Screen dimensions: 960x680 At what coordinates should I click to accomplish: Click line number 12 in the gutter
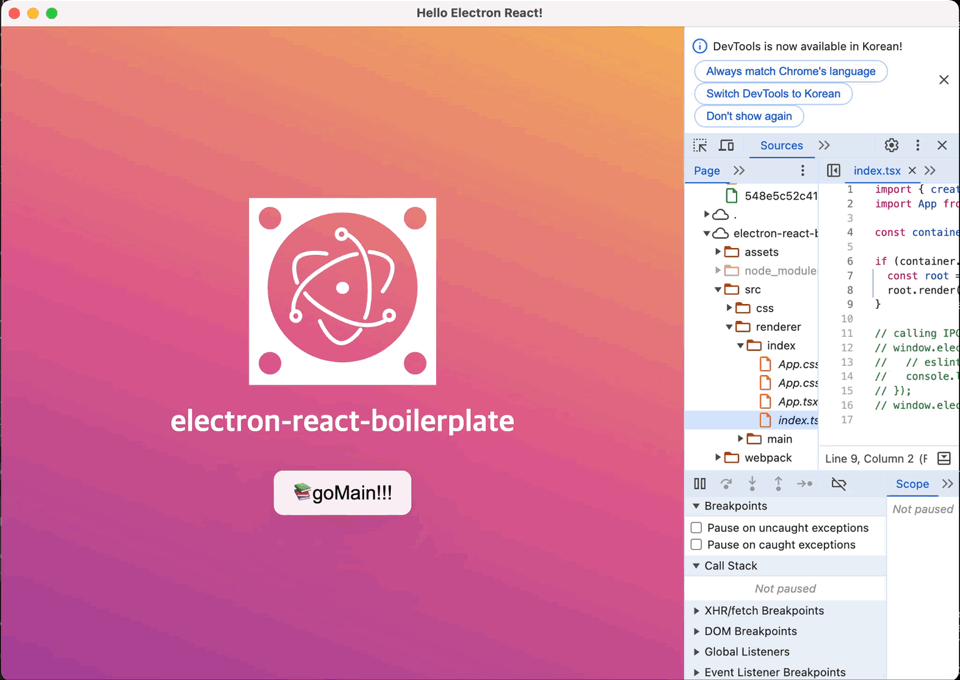pos(847,348)
